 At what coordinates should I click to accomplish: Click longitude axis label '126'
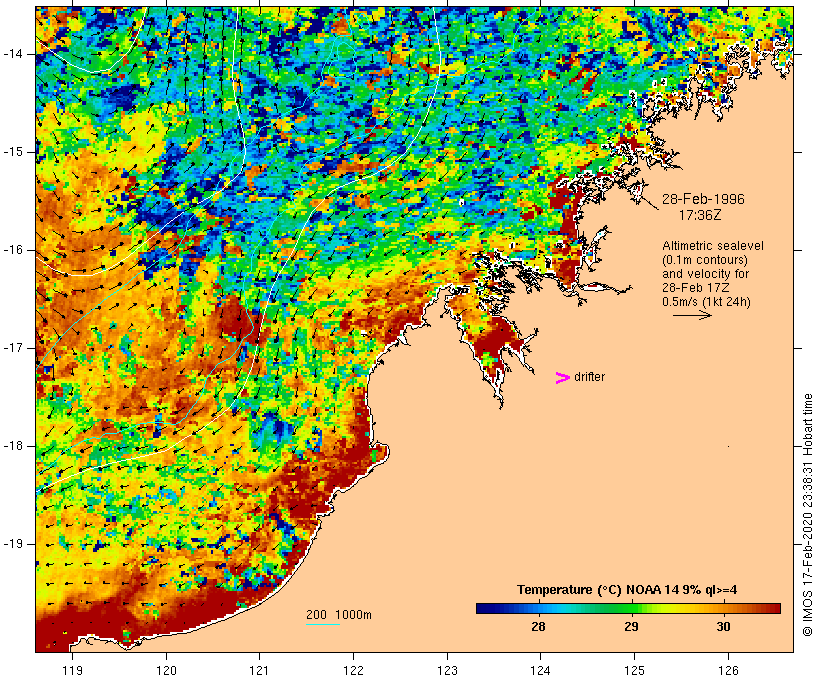tap(728, 670)
